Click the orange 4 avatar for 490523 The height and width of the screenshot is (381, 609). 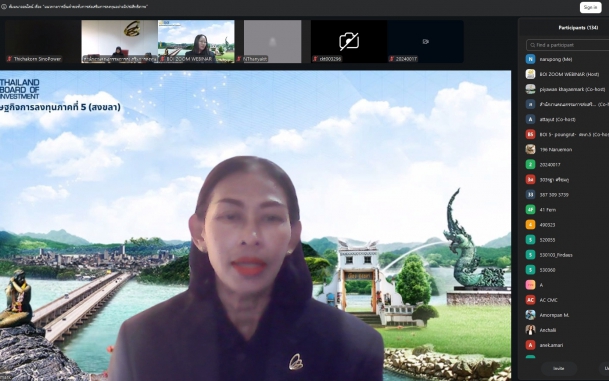point(530,225)
